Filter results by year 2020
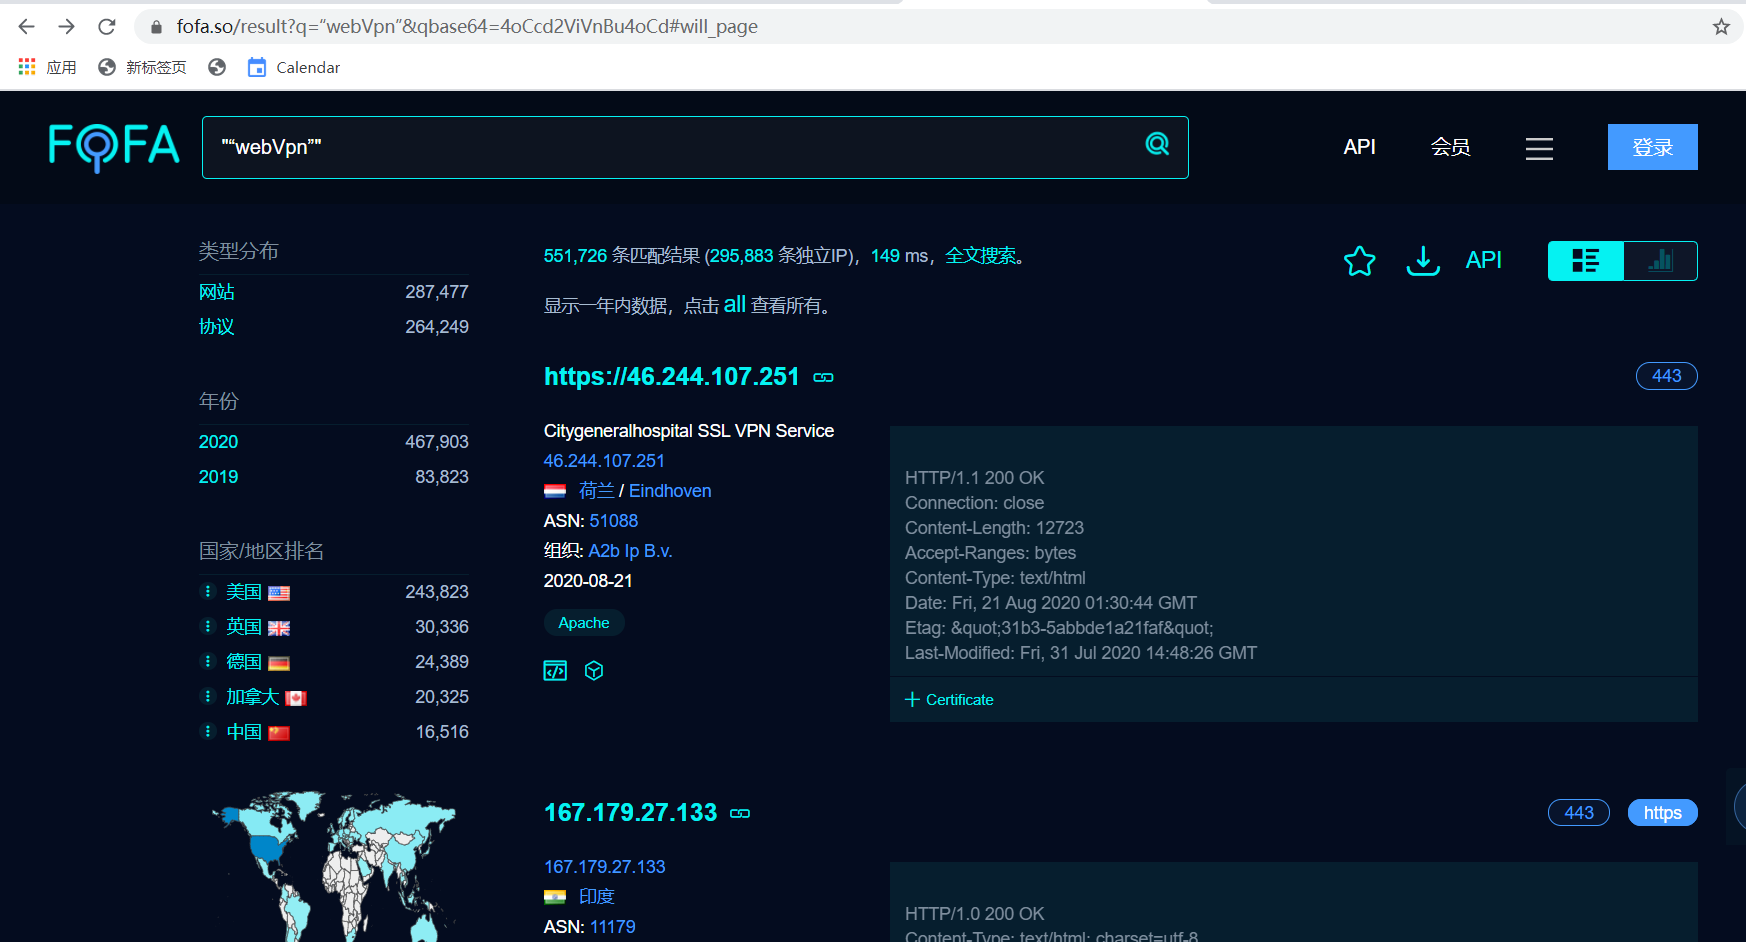1746x942 pixels. [x=218, y=442]
